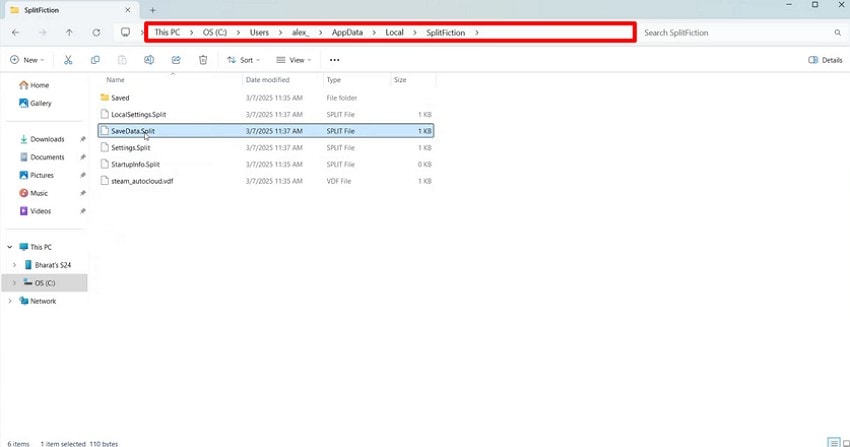The width and height of the screenshot is (850, 447).
Task: Open Documents quick access folder
Action: (x=42, y=157)
